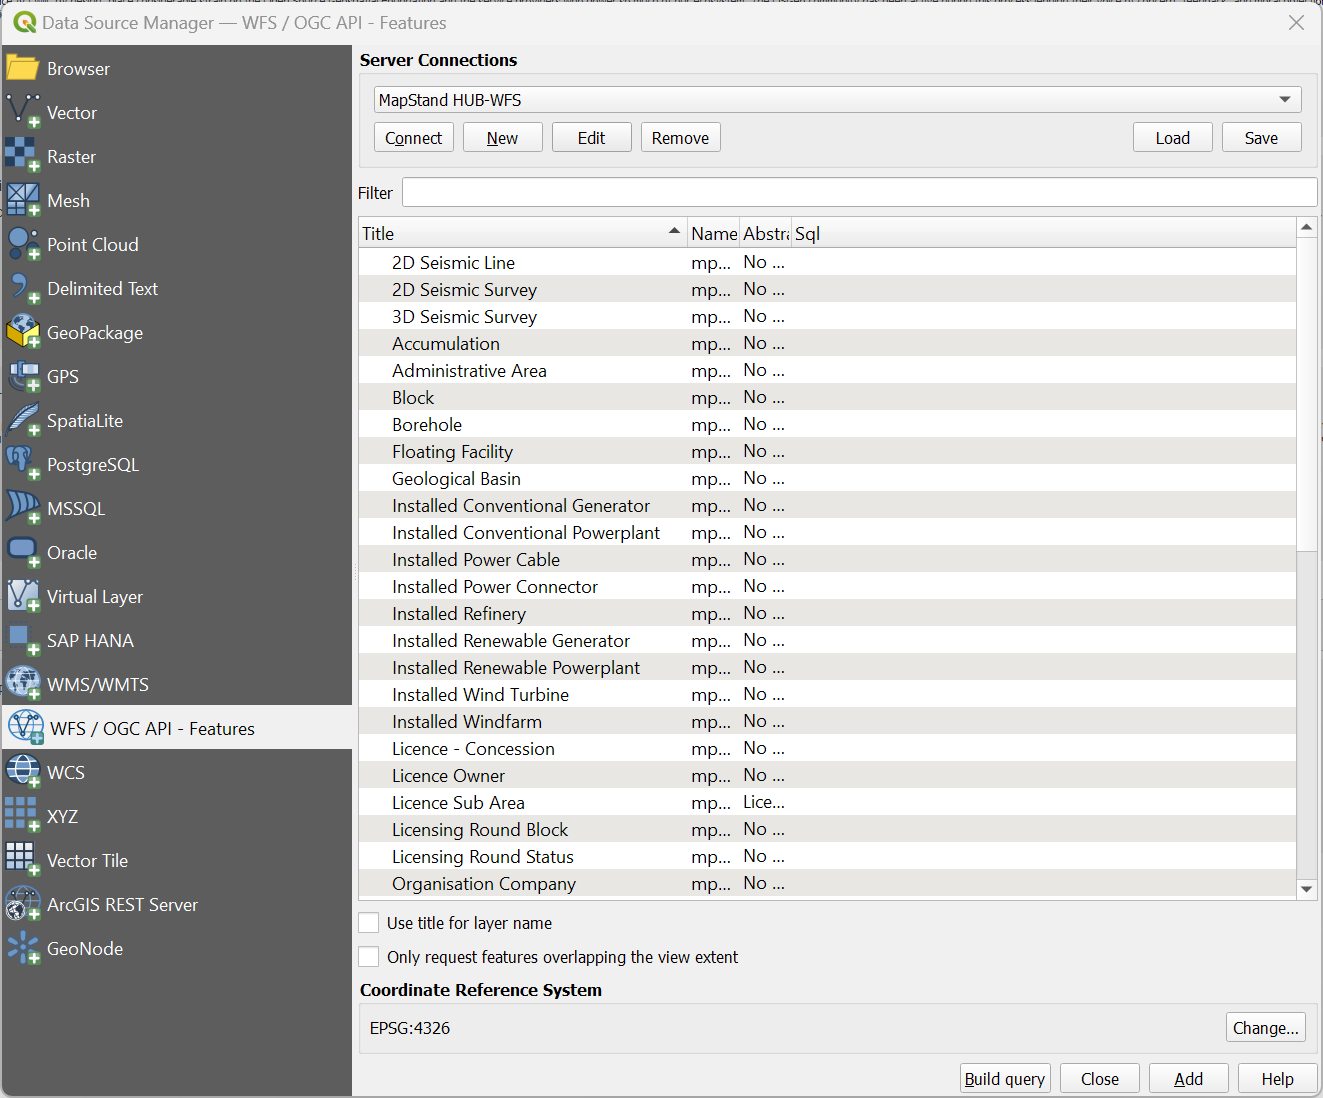The width and height of the screenshot is (1323, 1098).
Task: Enable Use title for layer name
Action: [x=369, y=923]
